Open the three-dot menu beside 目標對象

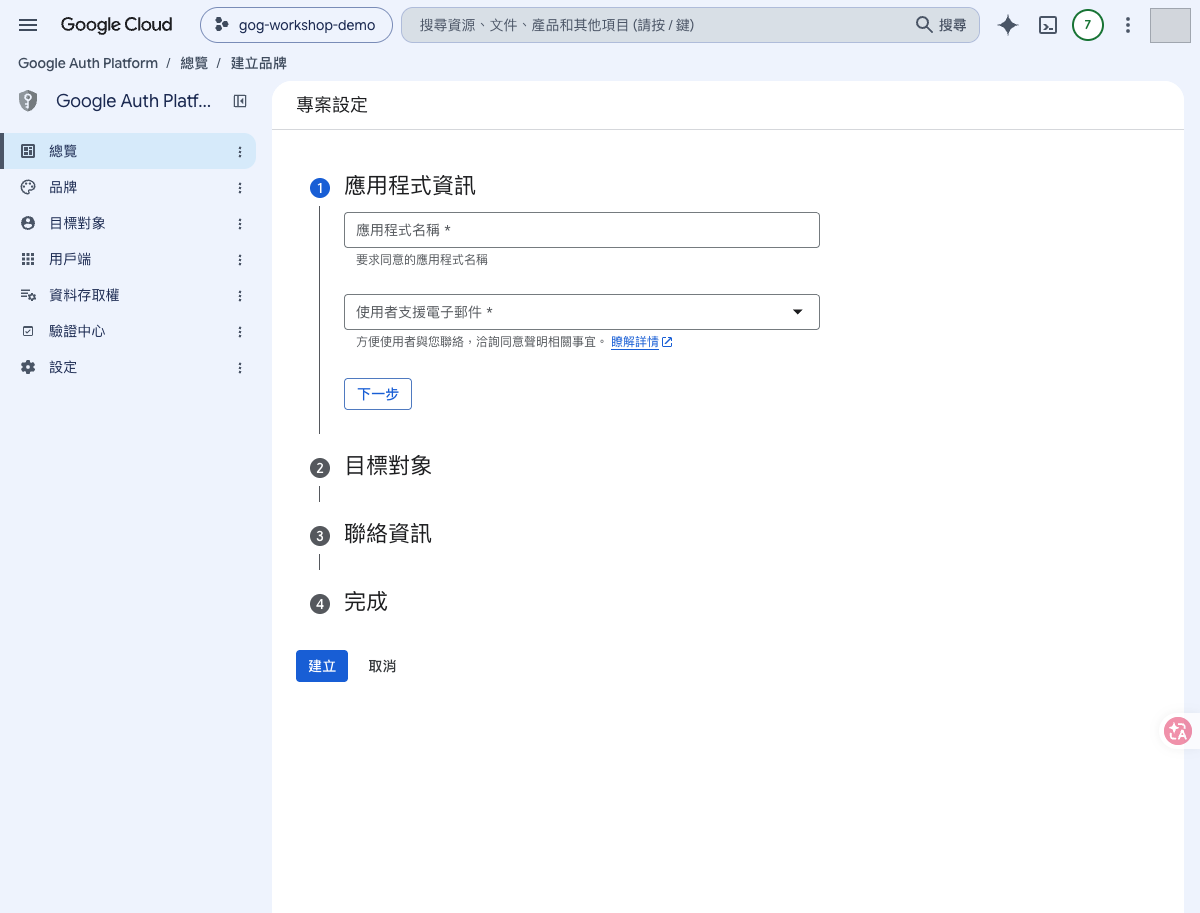pos(240,224)
